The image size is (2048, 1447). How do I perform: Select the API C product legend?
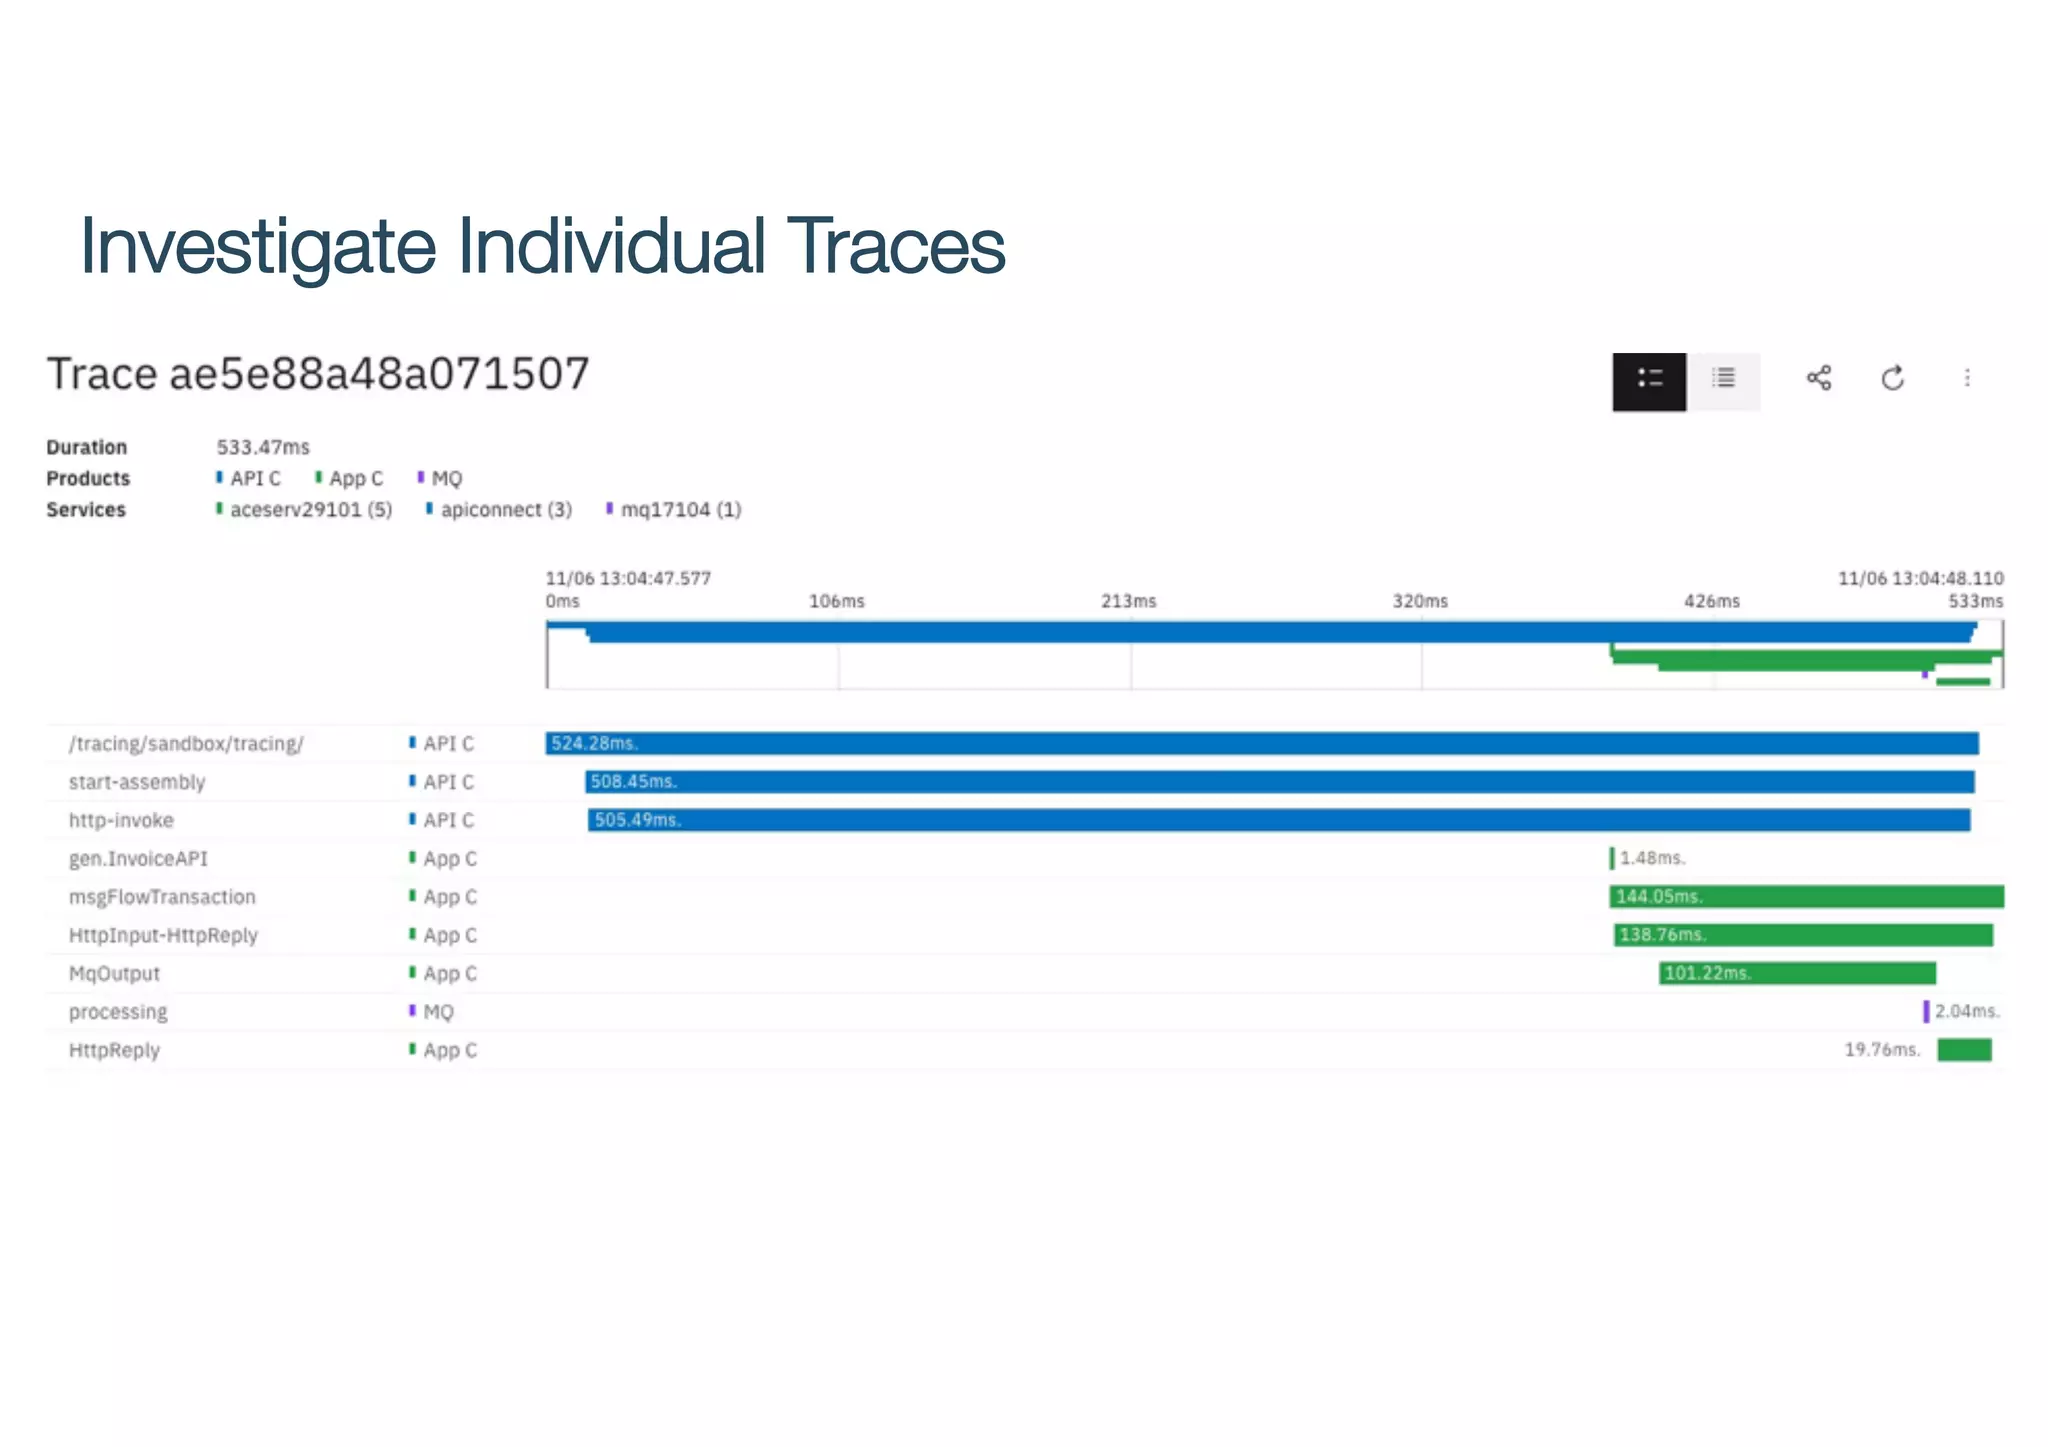coord(248,478)
